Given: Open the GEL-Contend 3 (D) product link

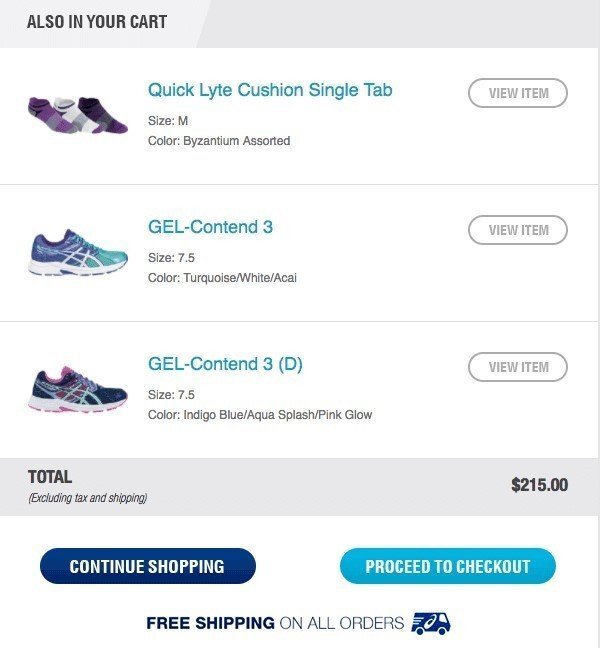Looking at the screenshot, I should (225, 364).
